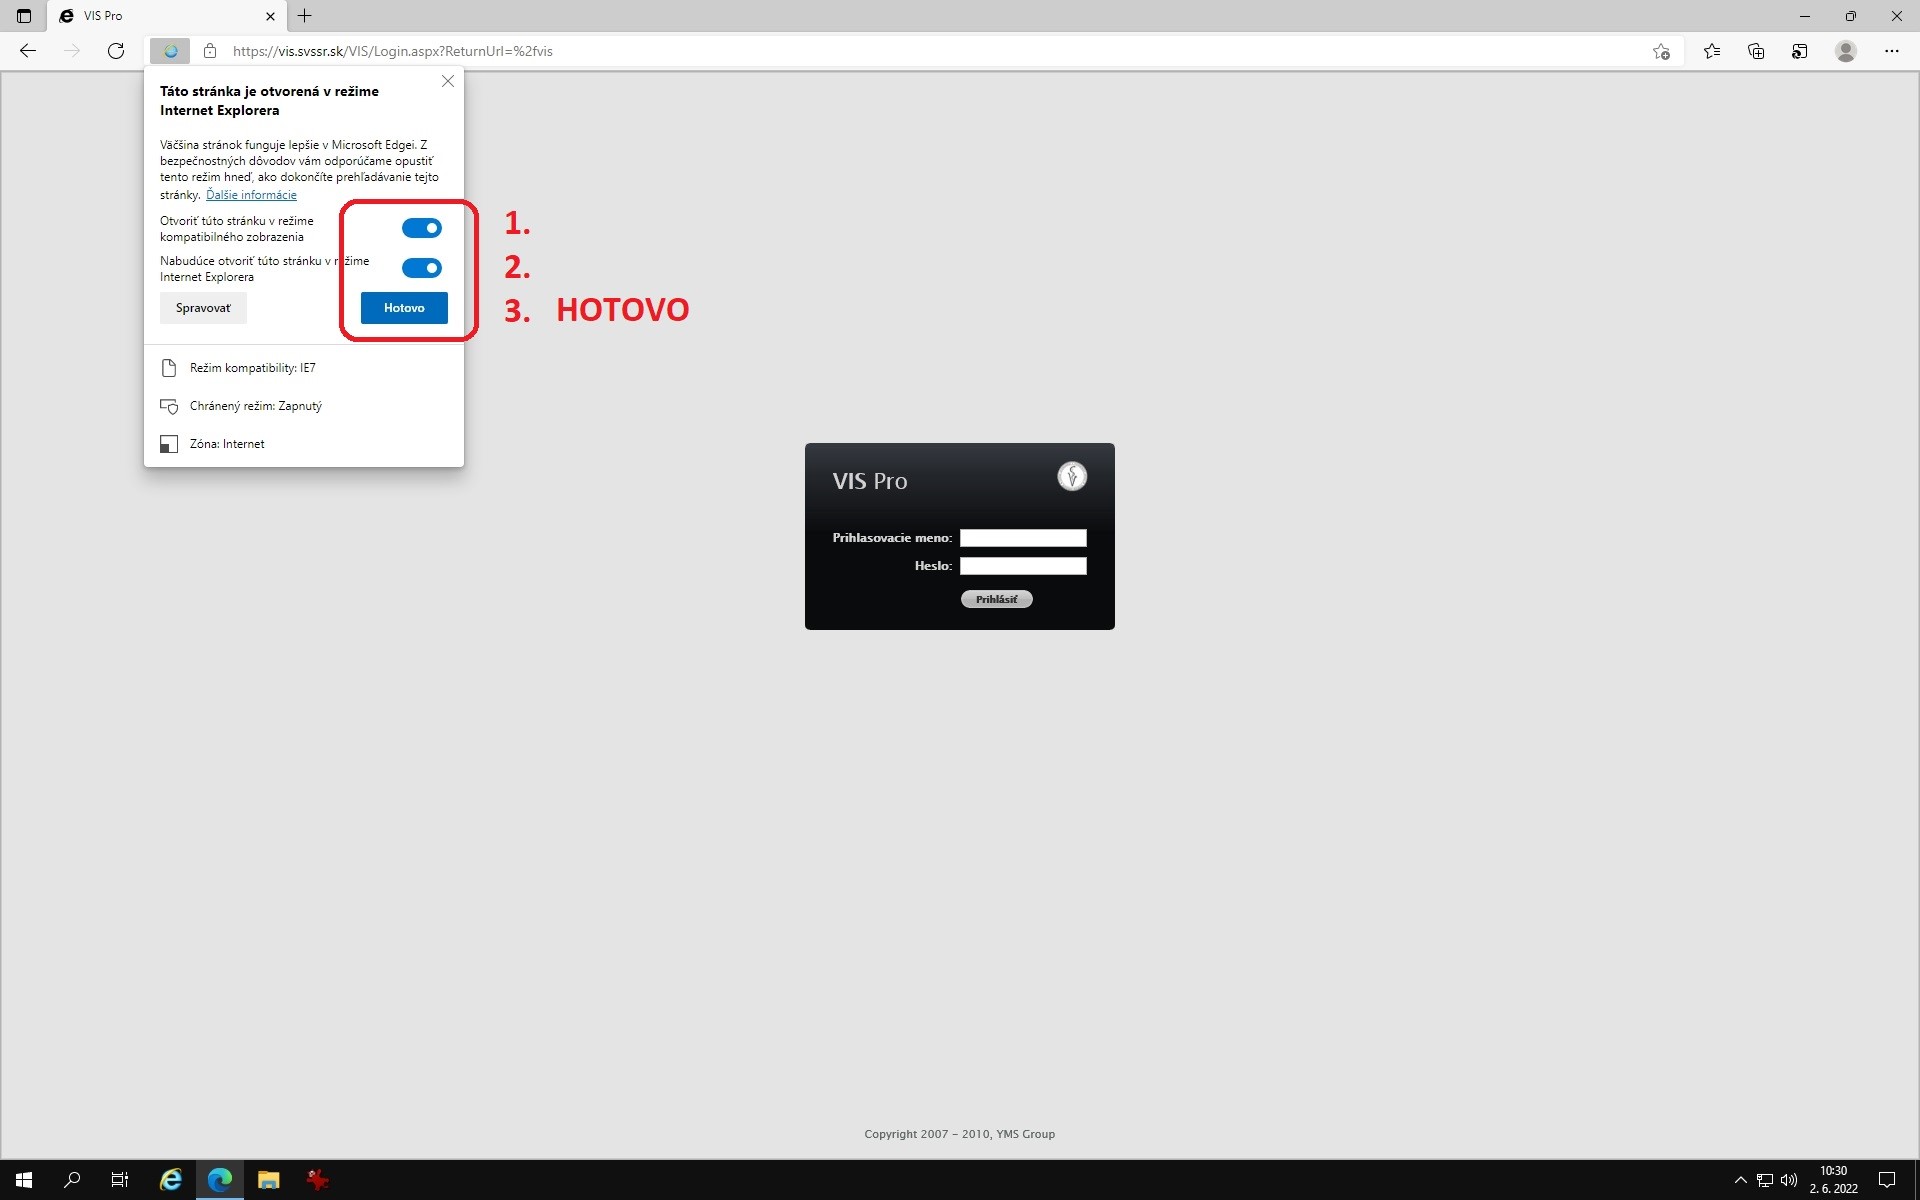Click the Spravovať button
Image resolution: width=1920 pixels, height=1200 pixels.
tap(203, 308)
